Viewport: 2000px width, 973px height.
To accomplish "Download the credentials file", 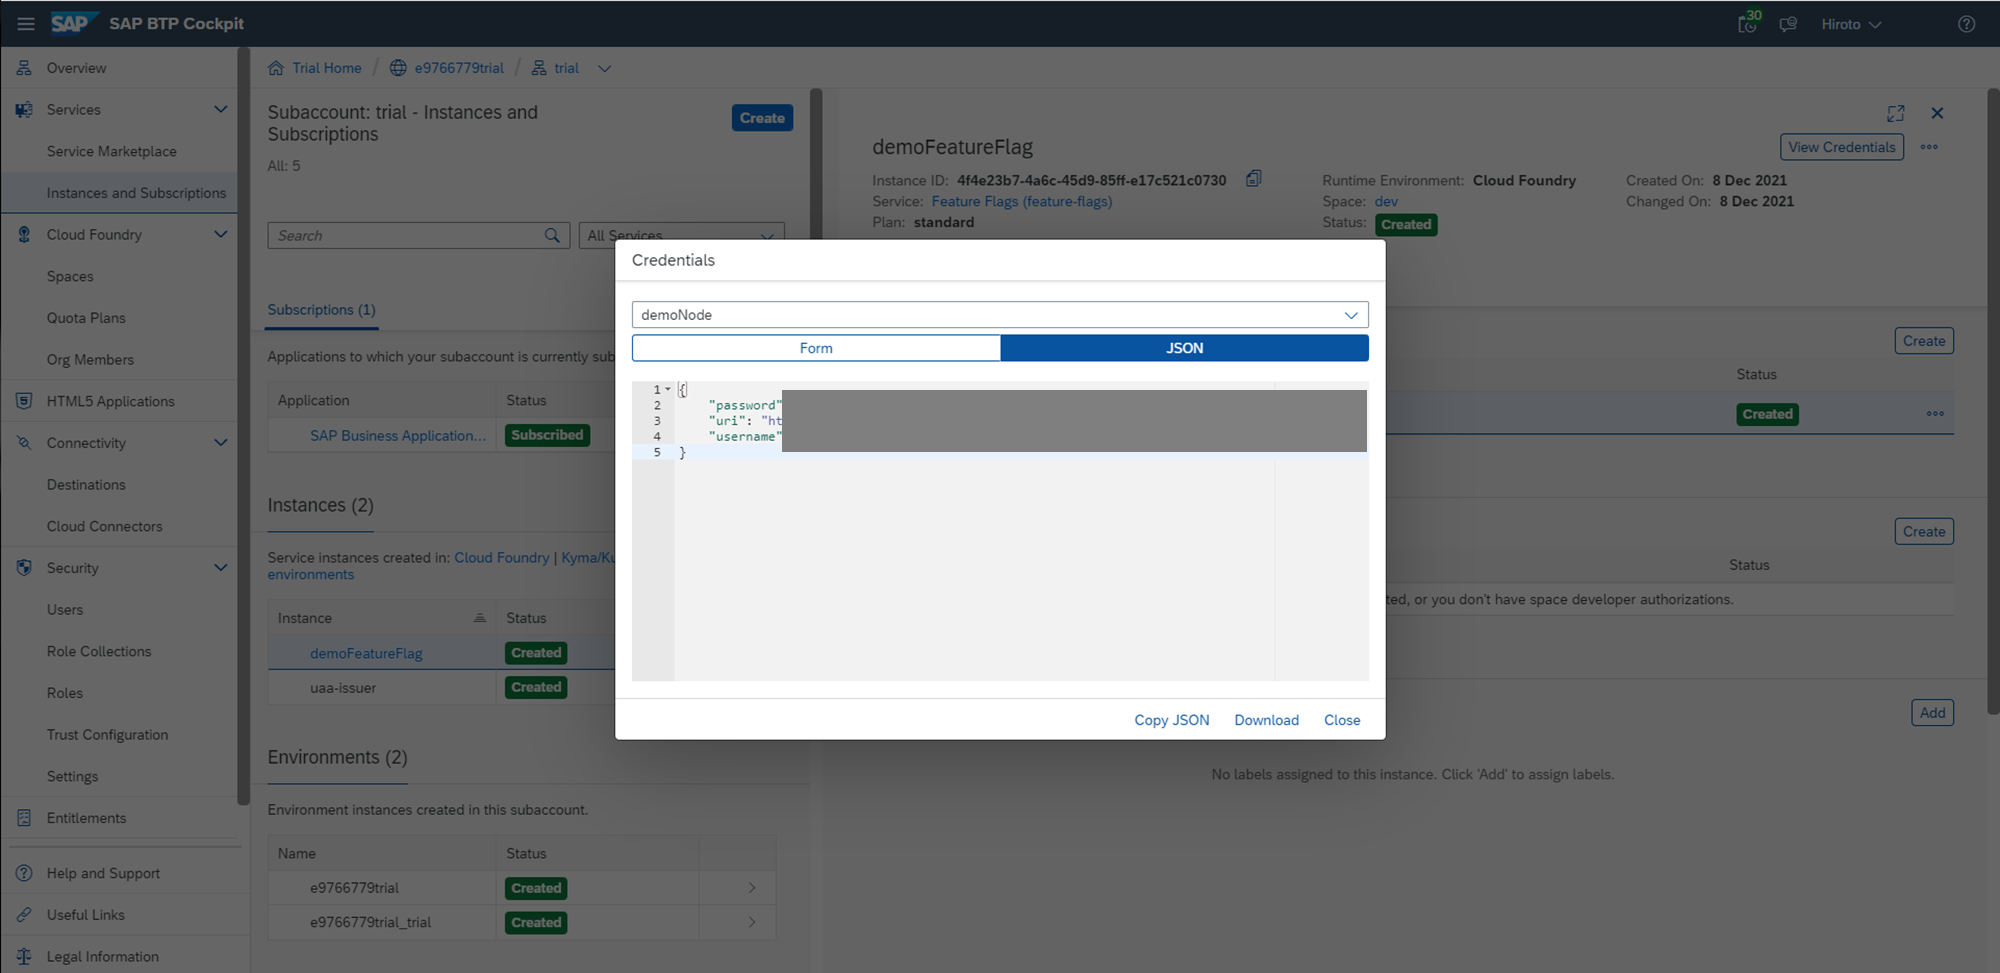I will click(1266, 720).
